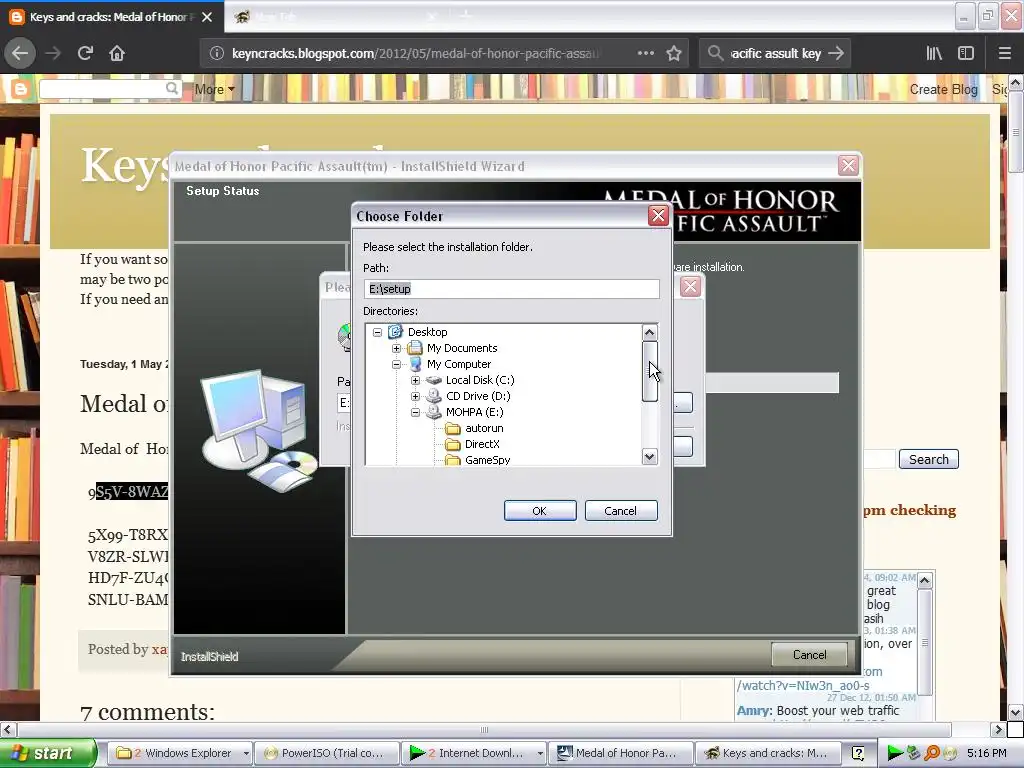The height and width of the screenshot is (768, 1024).
Task: Click directory list scroll down arrow
Action: click(649, 456)
